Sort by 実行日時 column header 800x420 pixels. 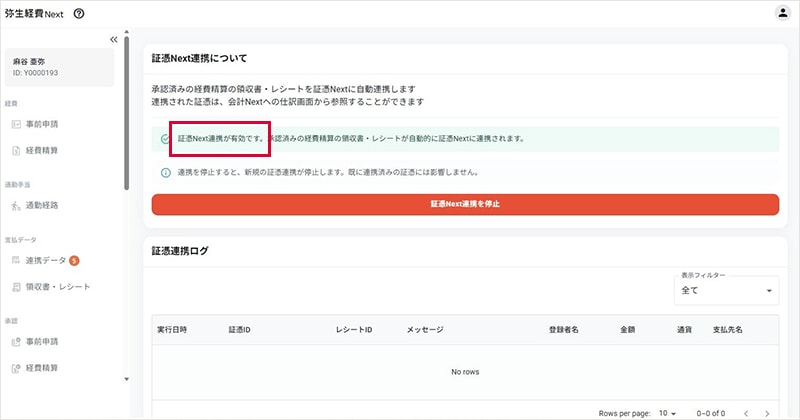click(x=172, y=330)
